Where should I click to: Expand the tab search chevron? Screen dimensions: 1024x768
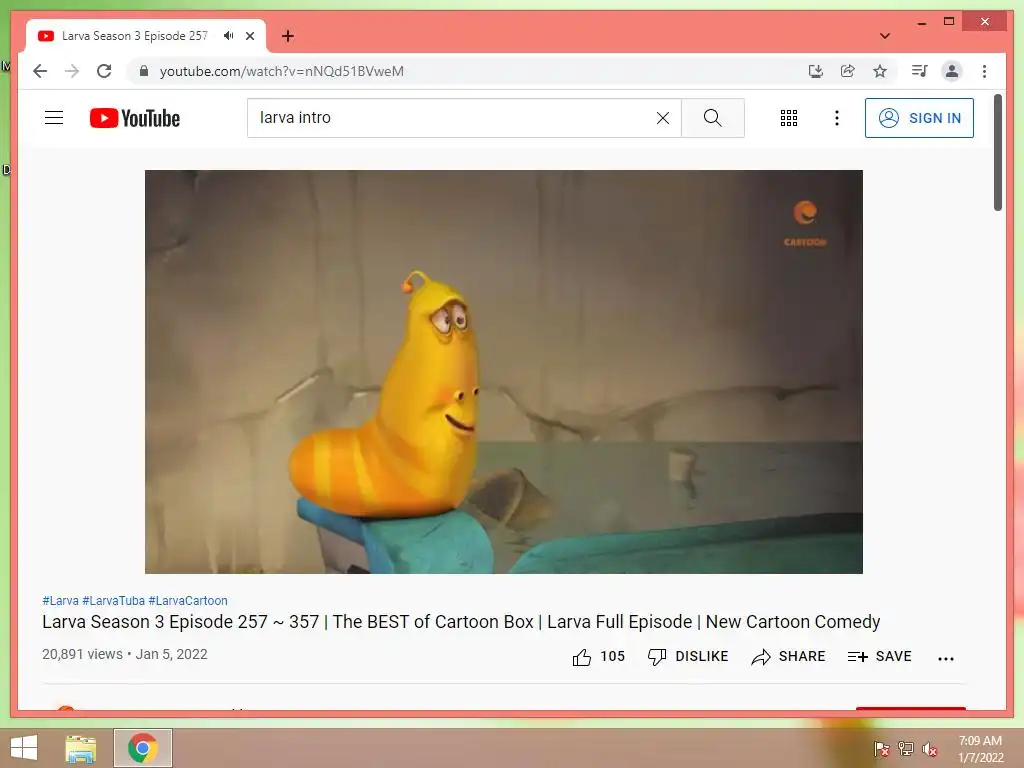pos(885,36)
